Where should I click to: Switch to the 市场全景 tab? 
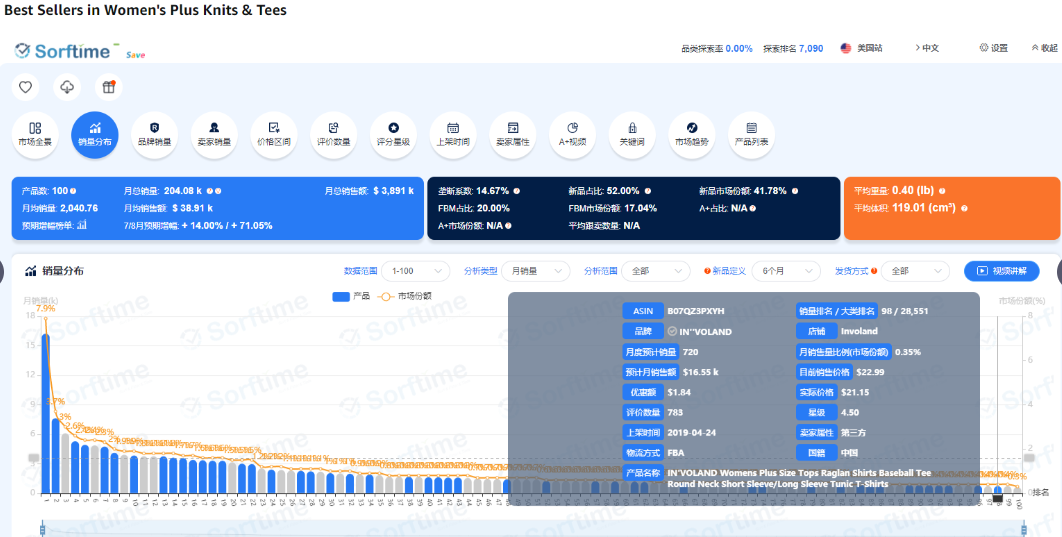(x=35, y=135)
